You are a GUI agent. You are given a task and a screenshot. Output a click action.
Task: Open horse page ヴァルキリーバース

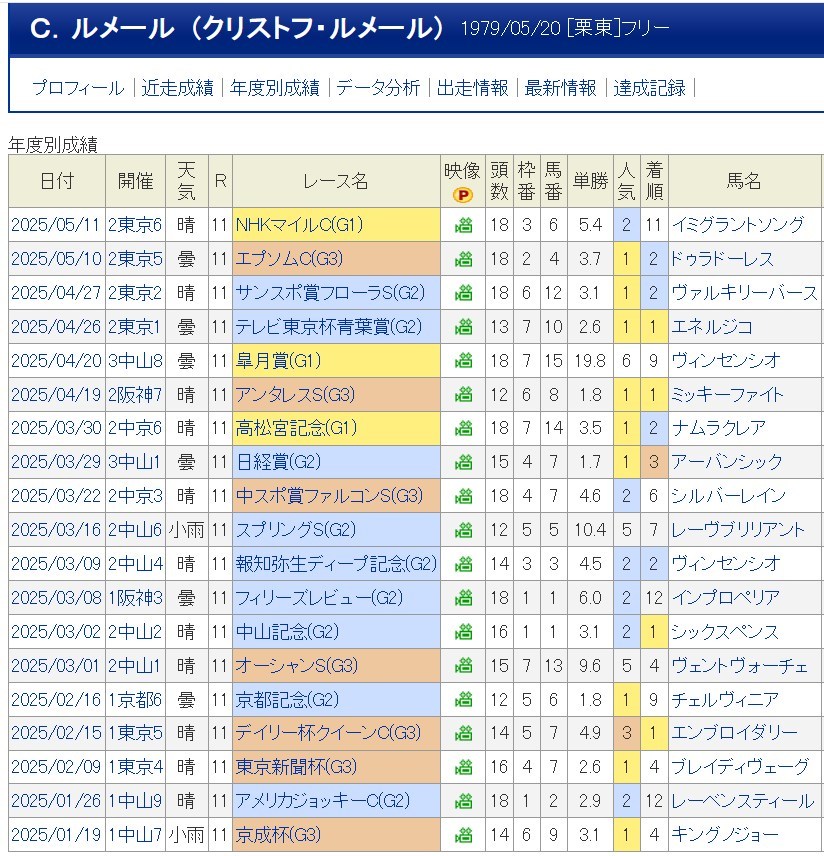click(745, 293)
